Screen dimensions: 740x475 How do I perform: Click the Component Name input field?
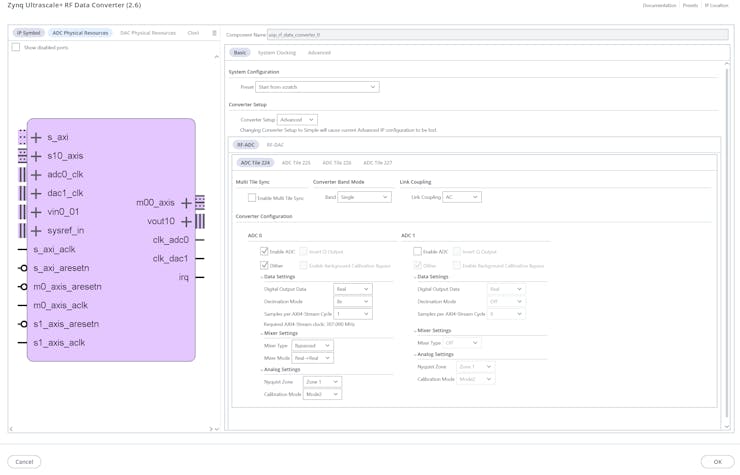pyautogui.click(x=497, y=35)
